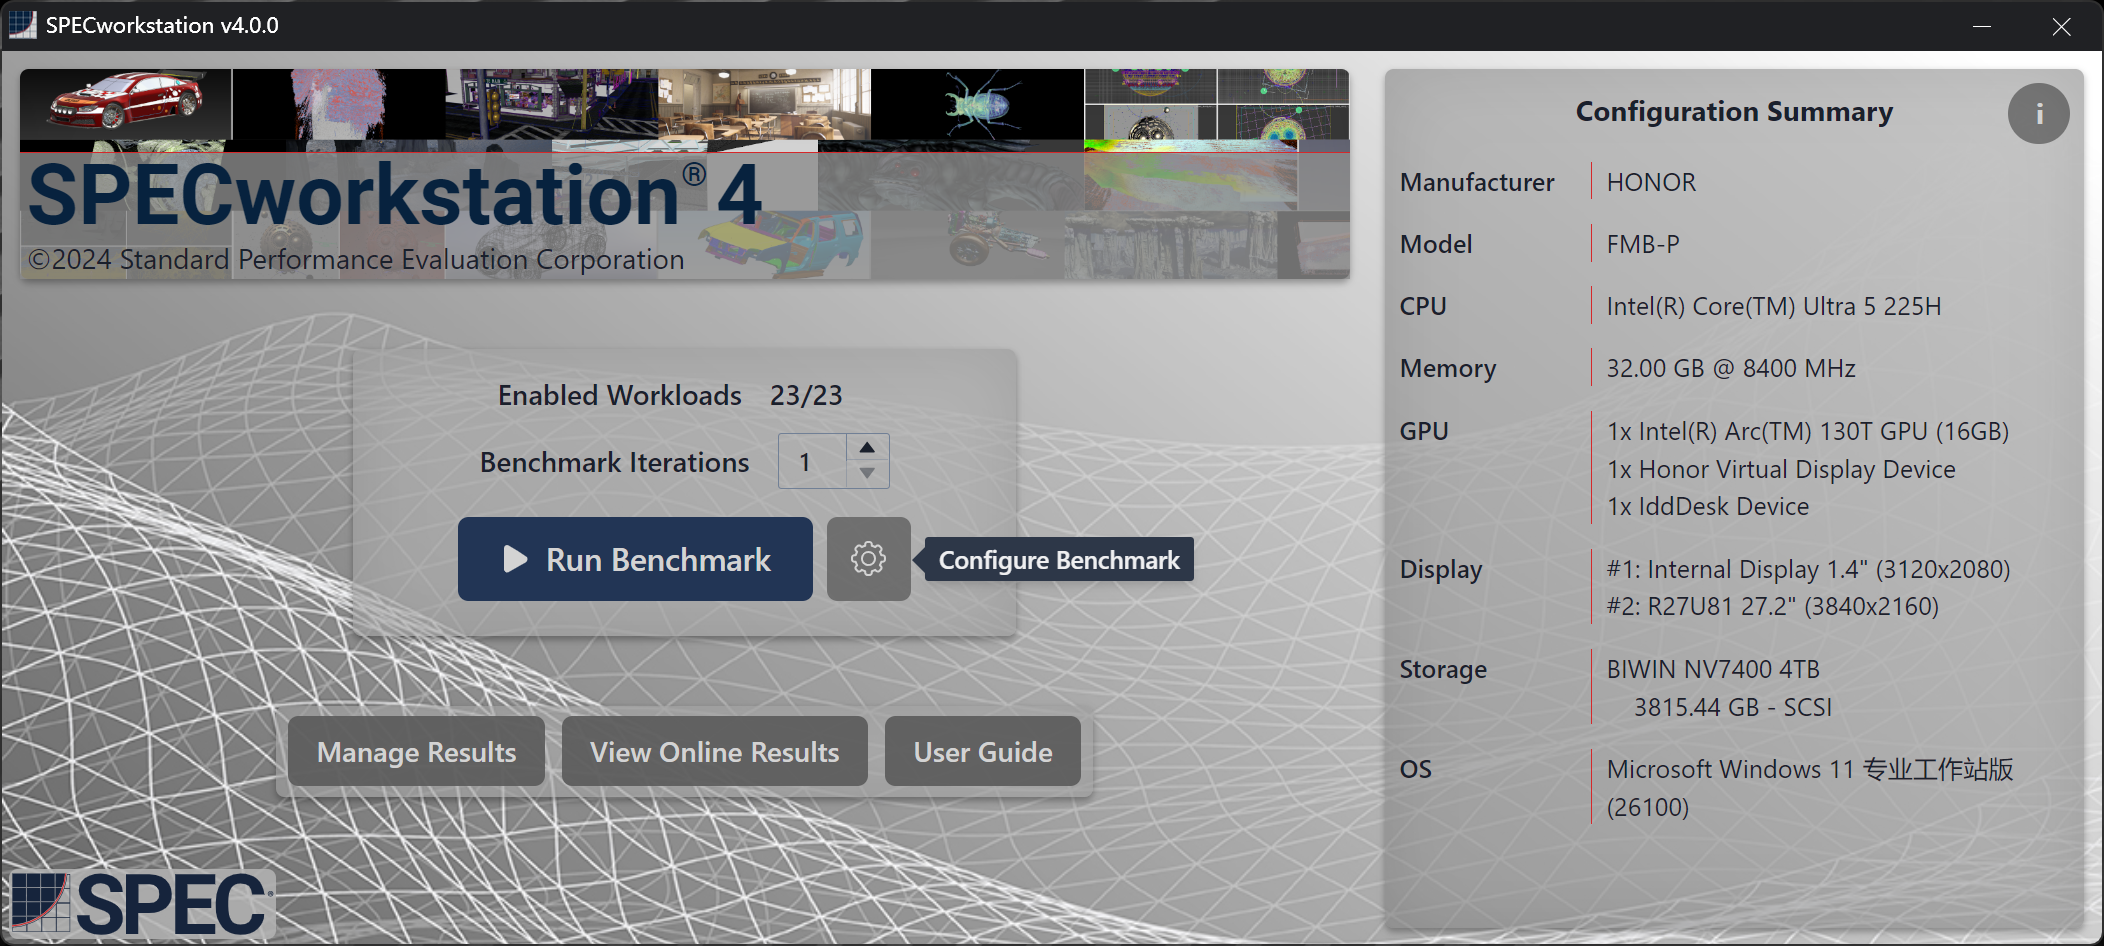2104x946 pixels.
Task: Select CPU value 'Intel(R) Core(TM) Ultra 5 225H'
Action: 1774,306
